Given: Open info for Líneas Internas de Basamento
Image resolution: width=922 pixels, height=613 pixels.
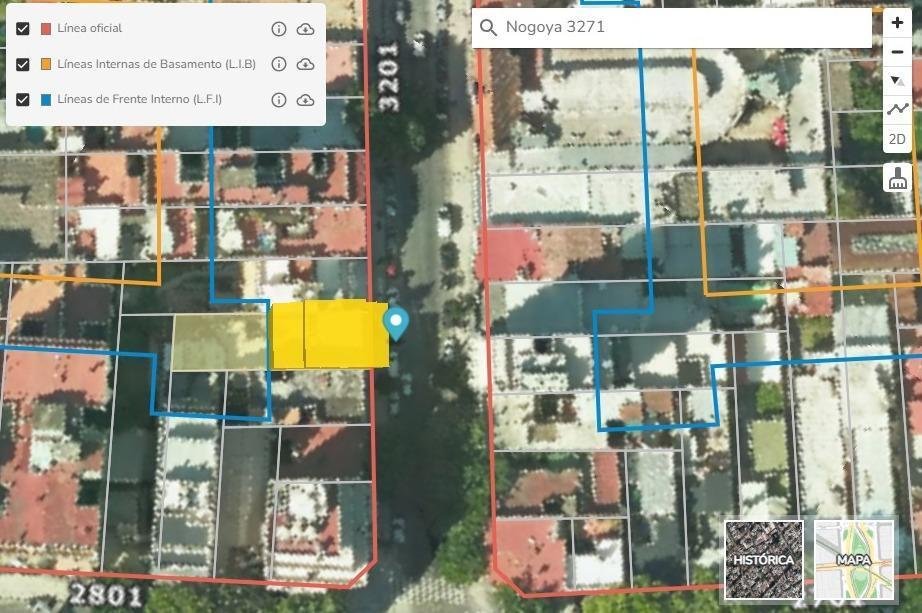Looking at the screenshot, I should point(279,64).
